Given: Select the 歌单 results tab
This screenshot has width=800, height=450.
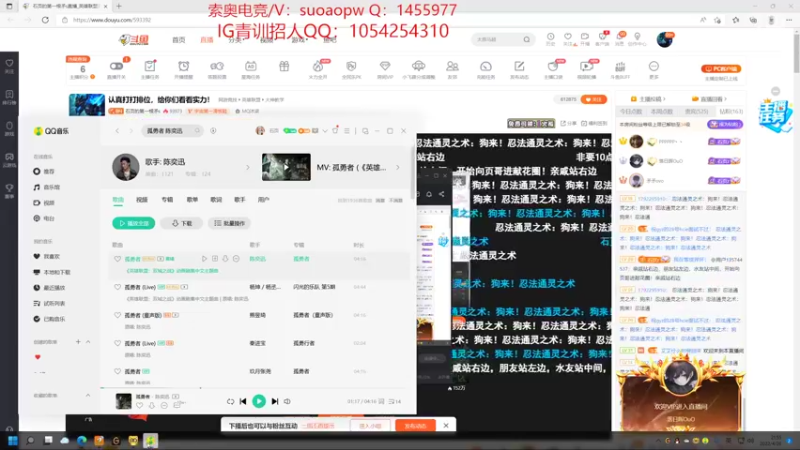Looking at the screenshot, I should point(192,199).
